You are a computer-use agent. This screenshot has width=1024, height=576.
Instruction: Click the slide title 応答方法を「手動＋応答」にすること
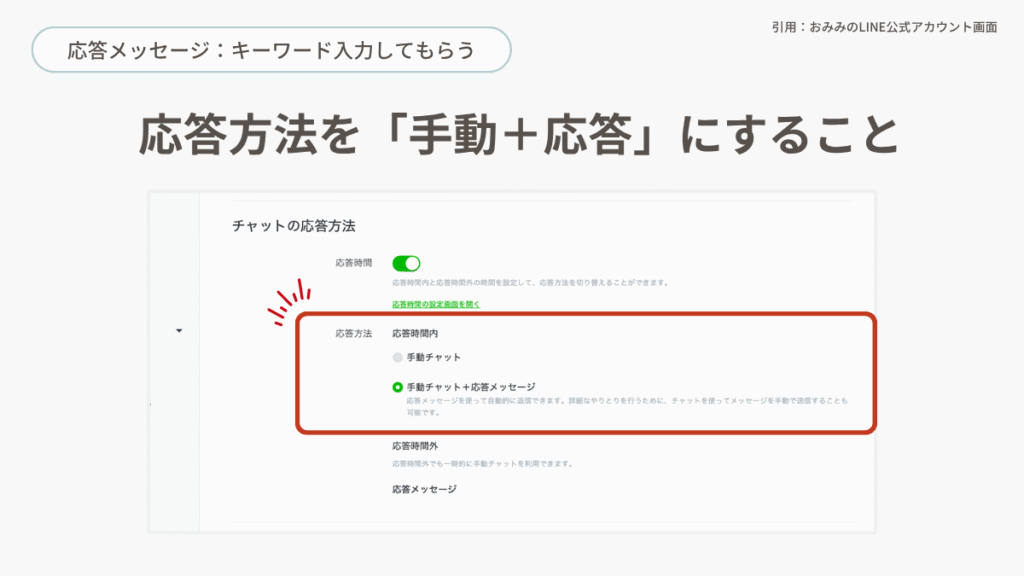coord(511,136)
